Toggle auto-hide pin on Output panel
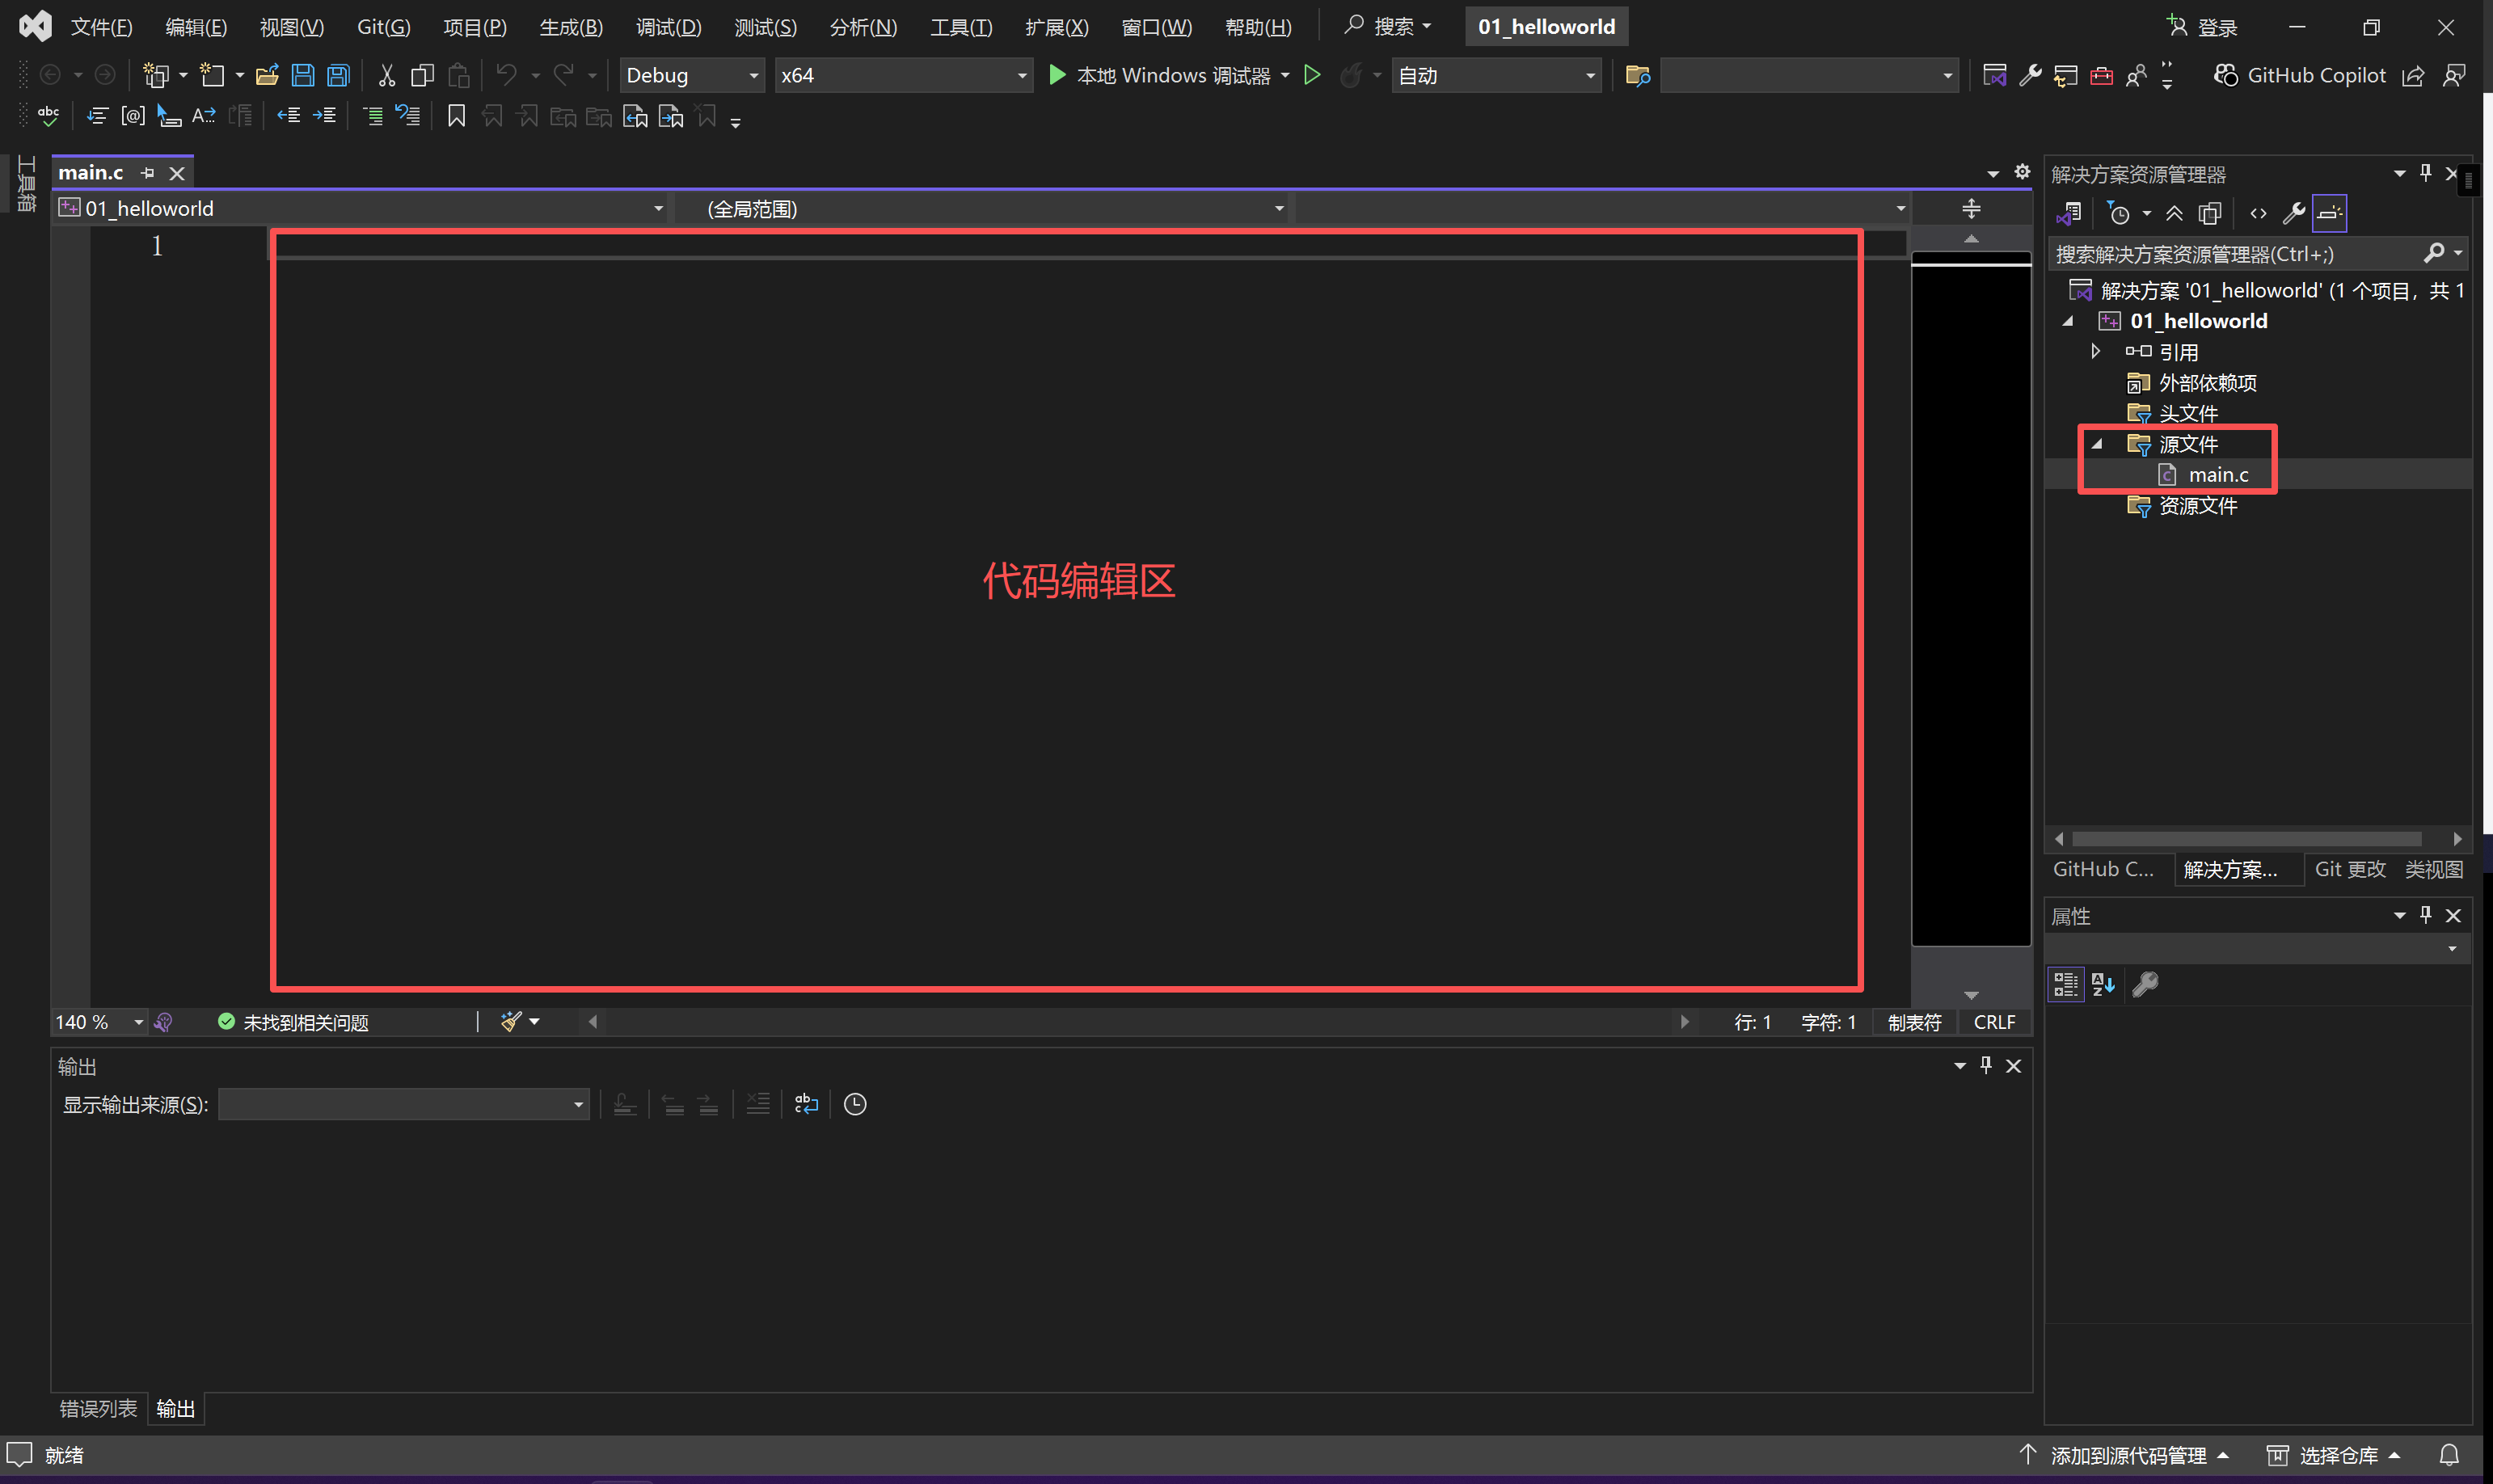Screen dimensions: 2493x1484 pyautogui.click(x=1986, y=1065)
